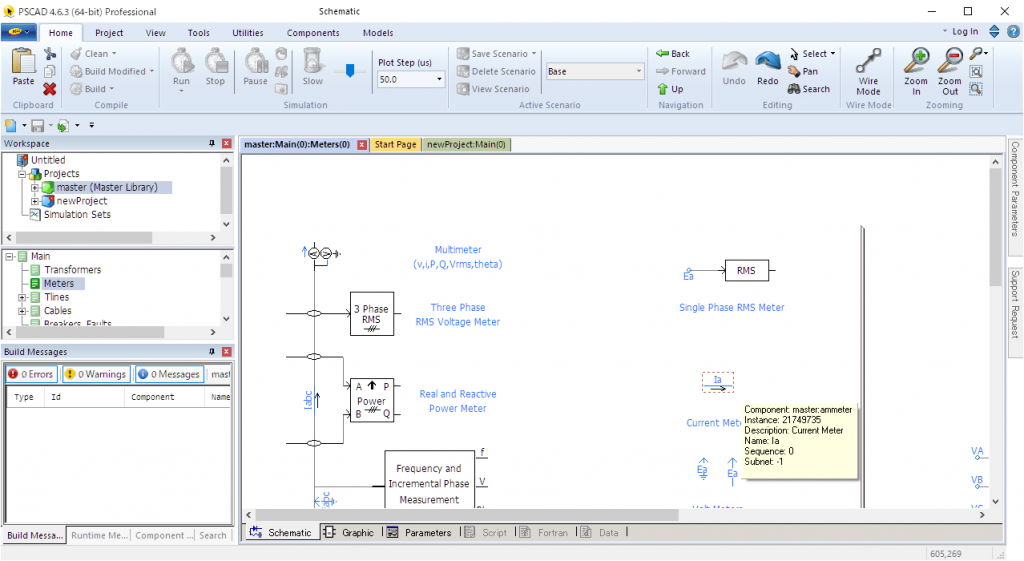The height and width of the screenshot is (561, 1024).
Task: Click the Undo icon
Action: (734, 63)
